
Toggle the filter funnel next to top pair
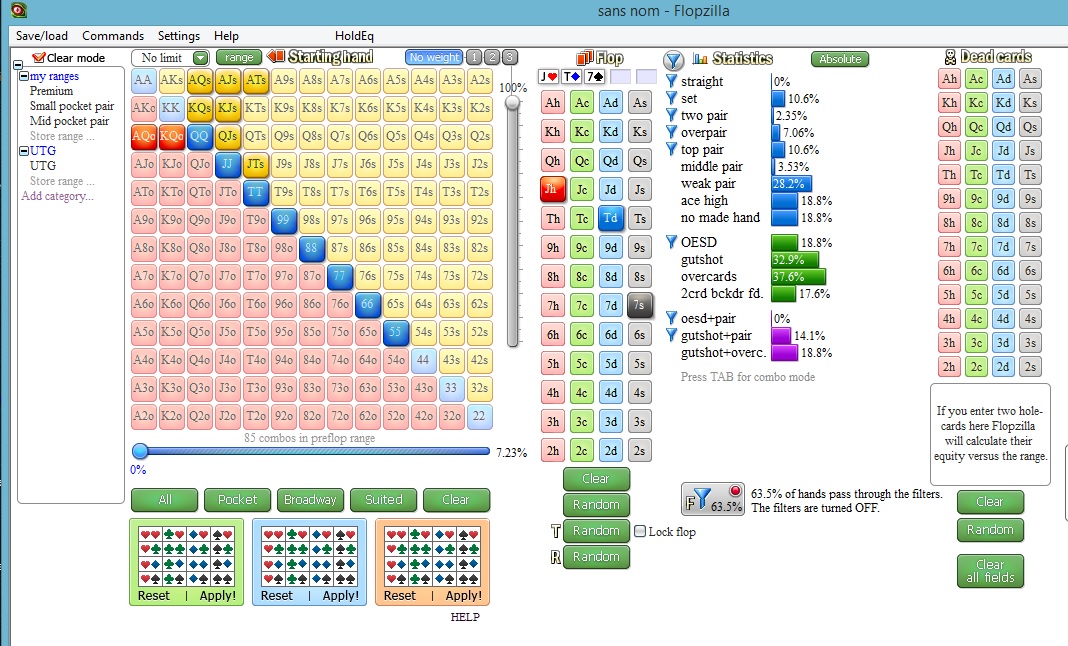click(672, 149)
